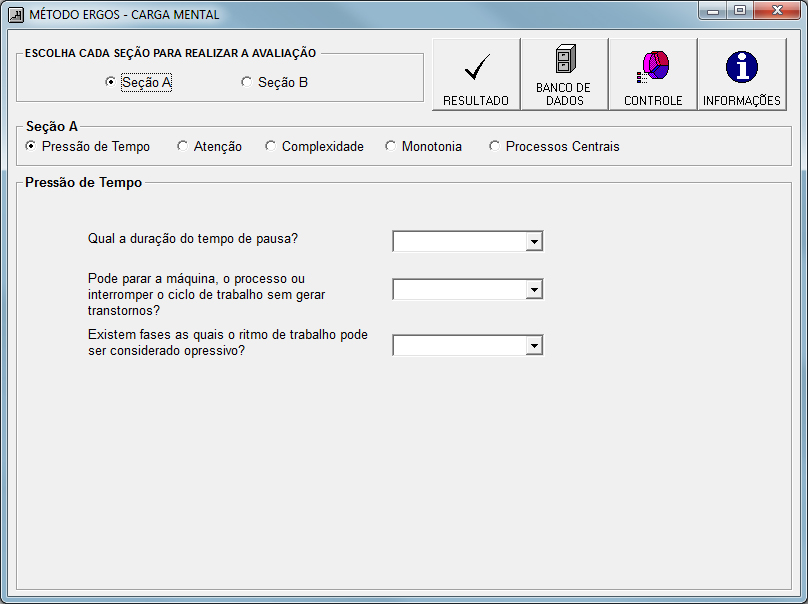Expand the oppressive work rhythm dropdown arrow
808x604 pixels.
pos(534,346)
